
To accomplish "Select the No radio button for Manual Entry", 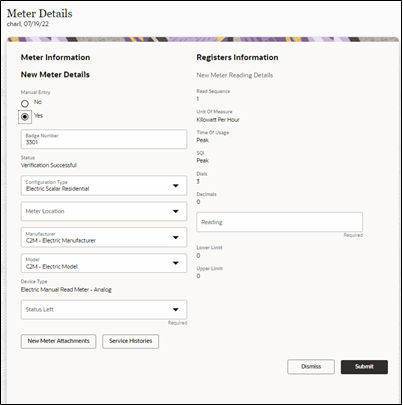I will [25, 103].
